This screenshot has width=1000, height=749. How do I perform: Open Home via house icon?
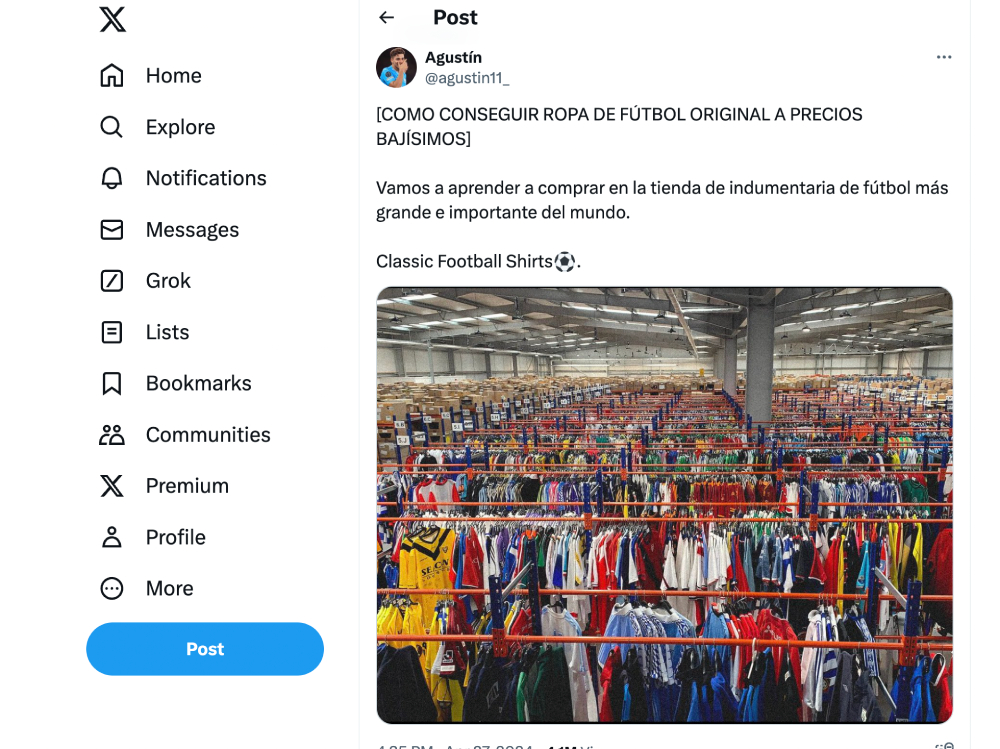click(x=112, y=75)
